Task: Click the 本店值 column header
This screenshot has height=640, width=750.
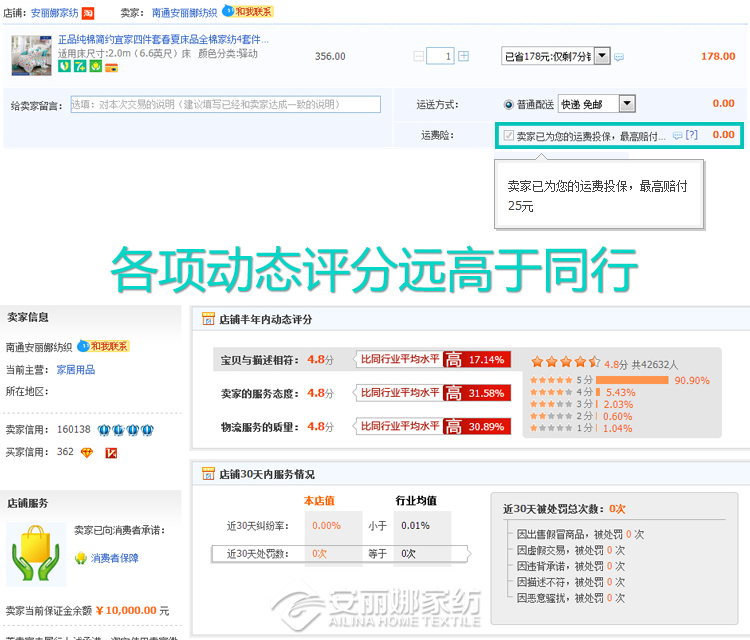Action: tap(319, 500)
